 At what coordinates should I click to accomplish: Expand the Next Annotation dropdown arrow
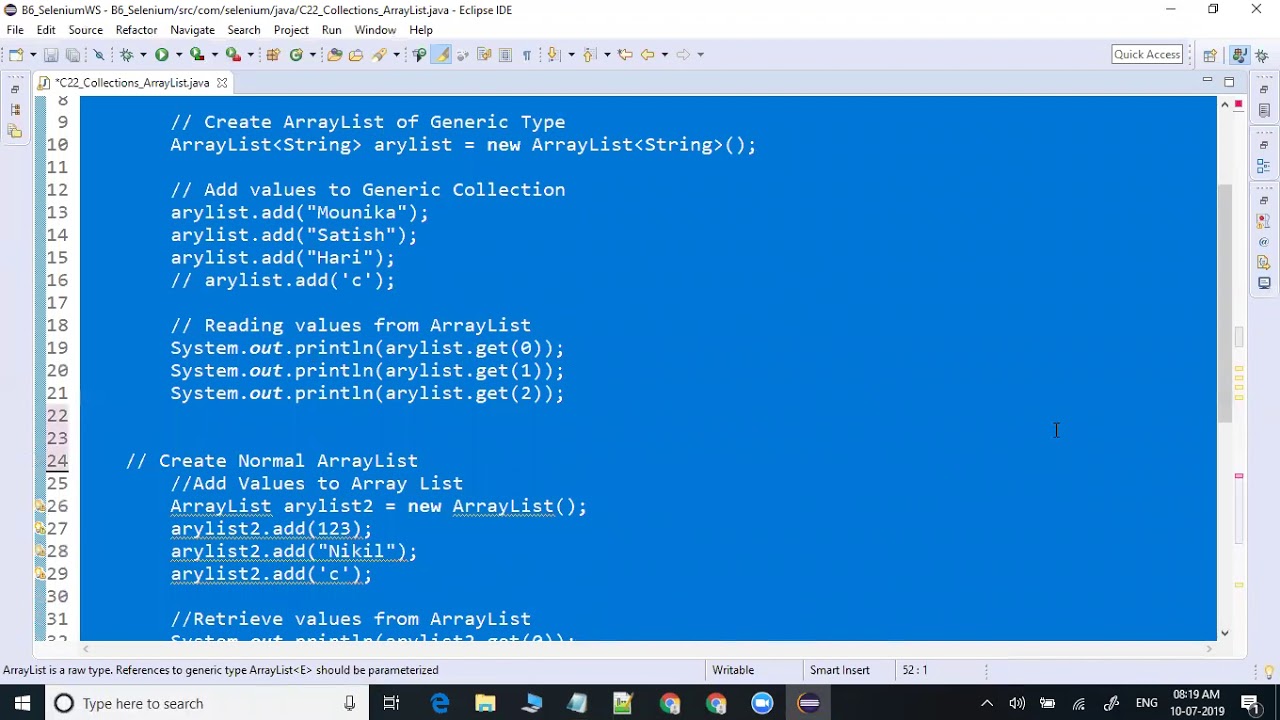click(571, 54)
